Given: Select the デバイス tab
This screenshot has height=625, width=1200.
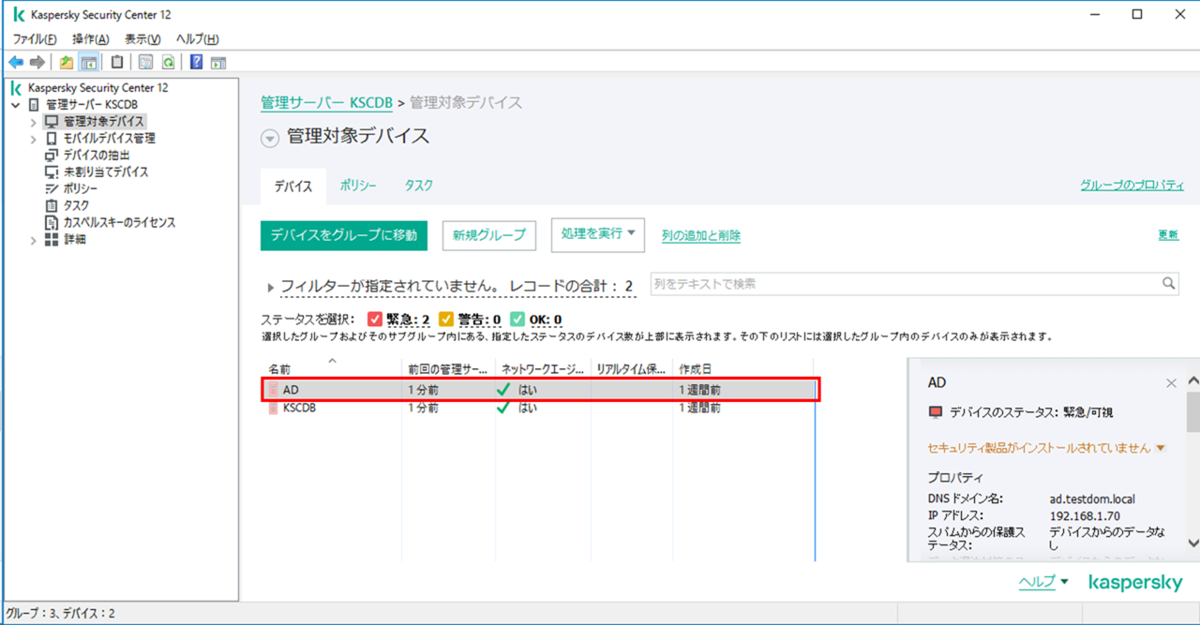Looking at the screenshot, I should click(x=293, y=187).
